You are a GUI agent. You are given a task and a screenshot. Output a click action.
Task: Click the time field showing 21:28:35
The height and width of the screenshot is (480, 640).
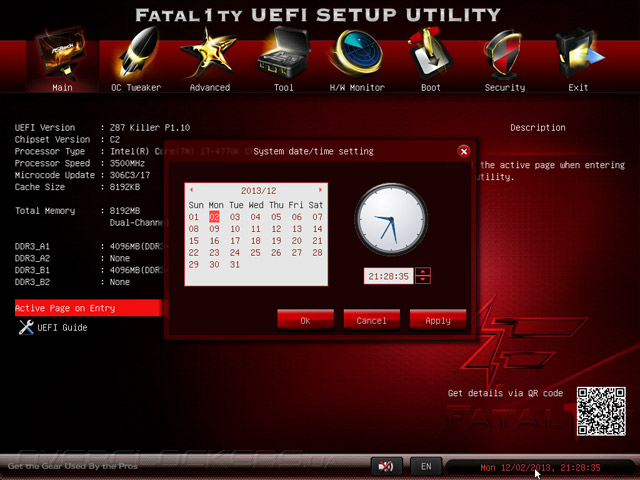(x=388, y=276)
